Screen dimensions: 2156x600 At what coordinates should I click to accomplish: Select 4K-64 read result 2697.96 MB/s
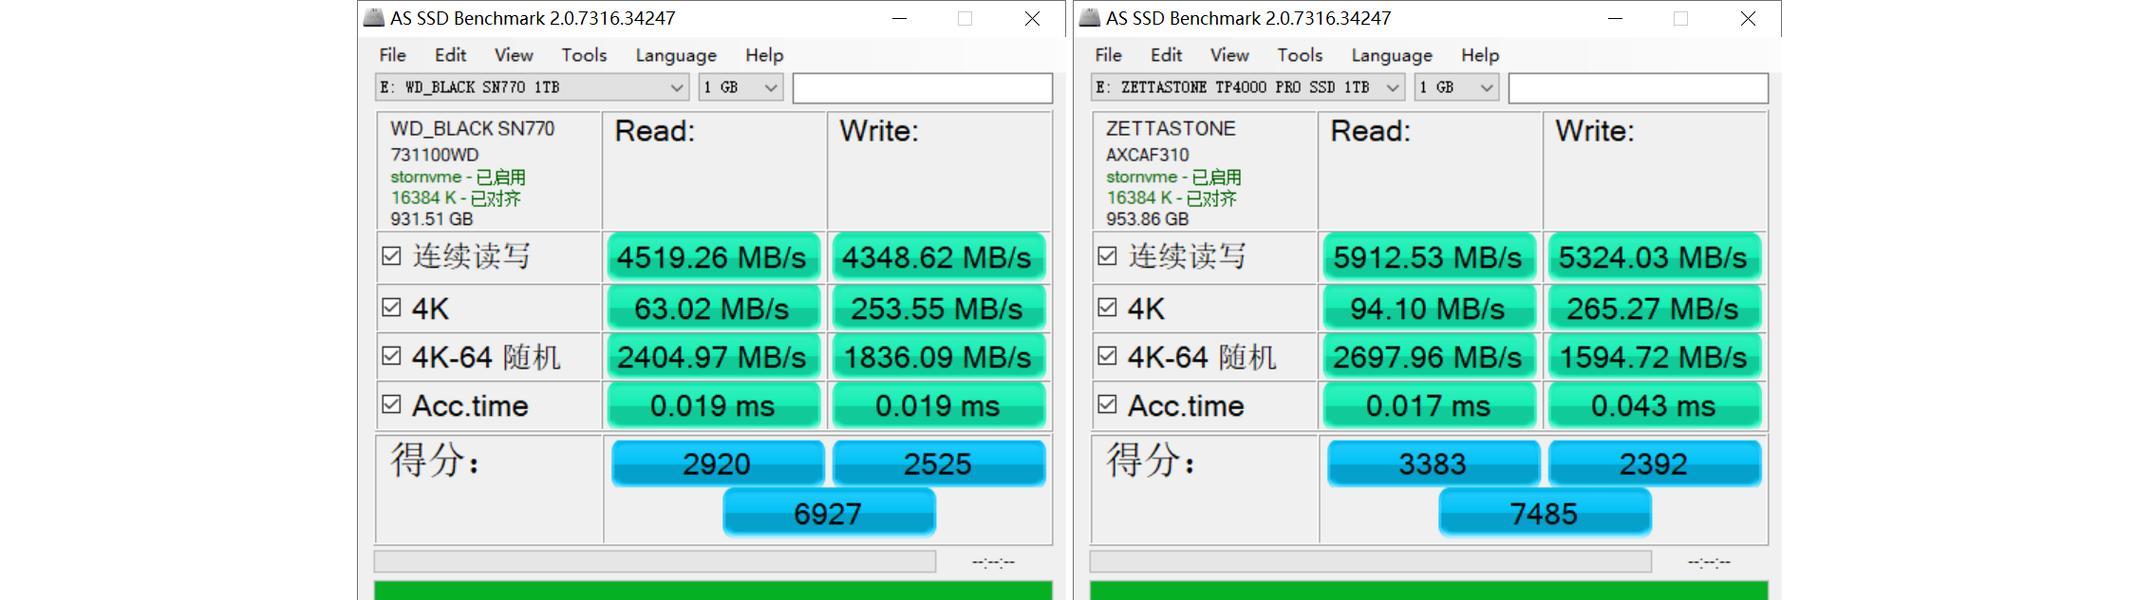1428,357
